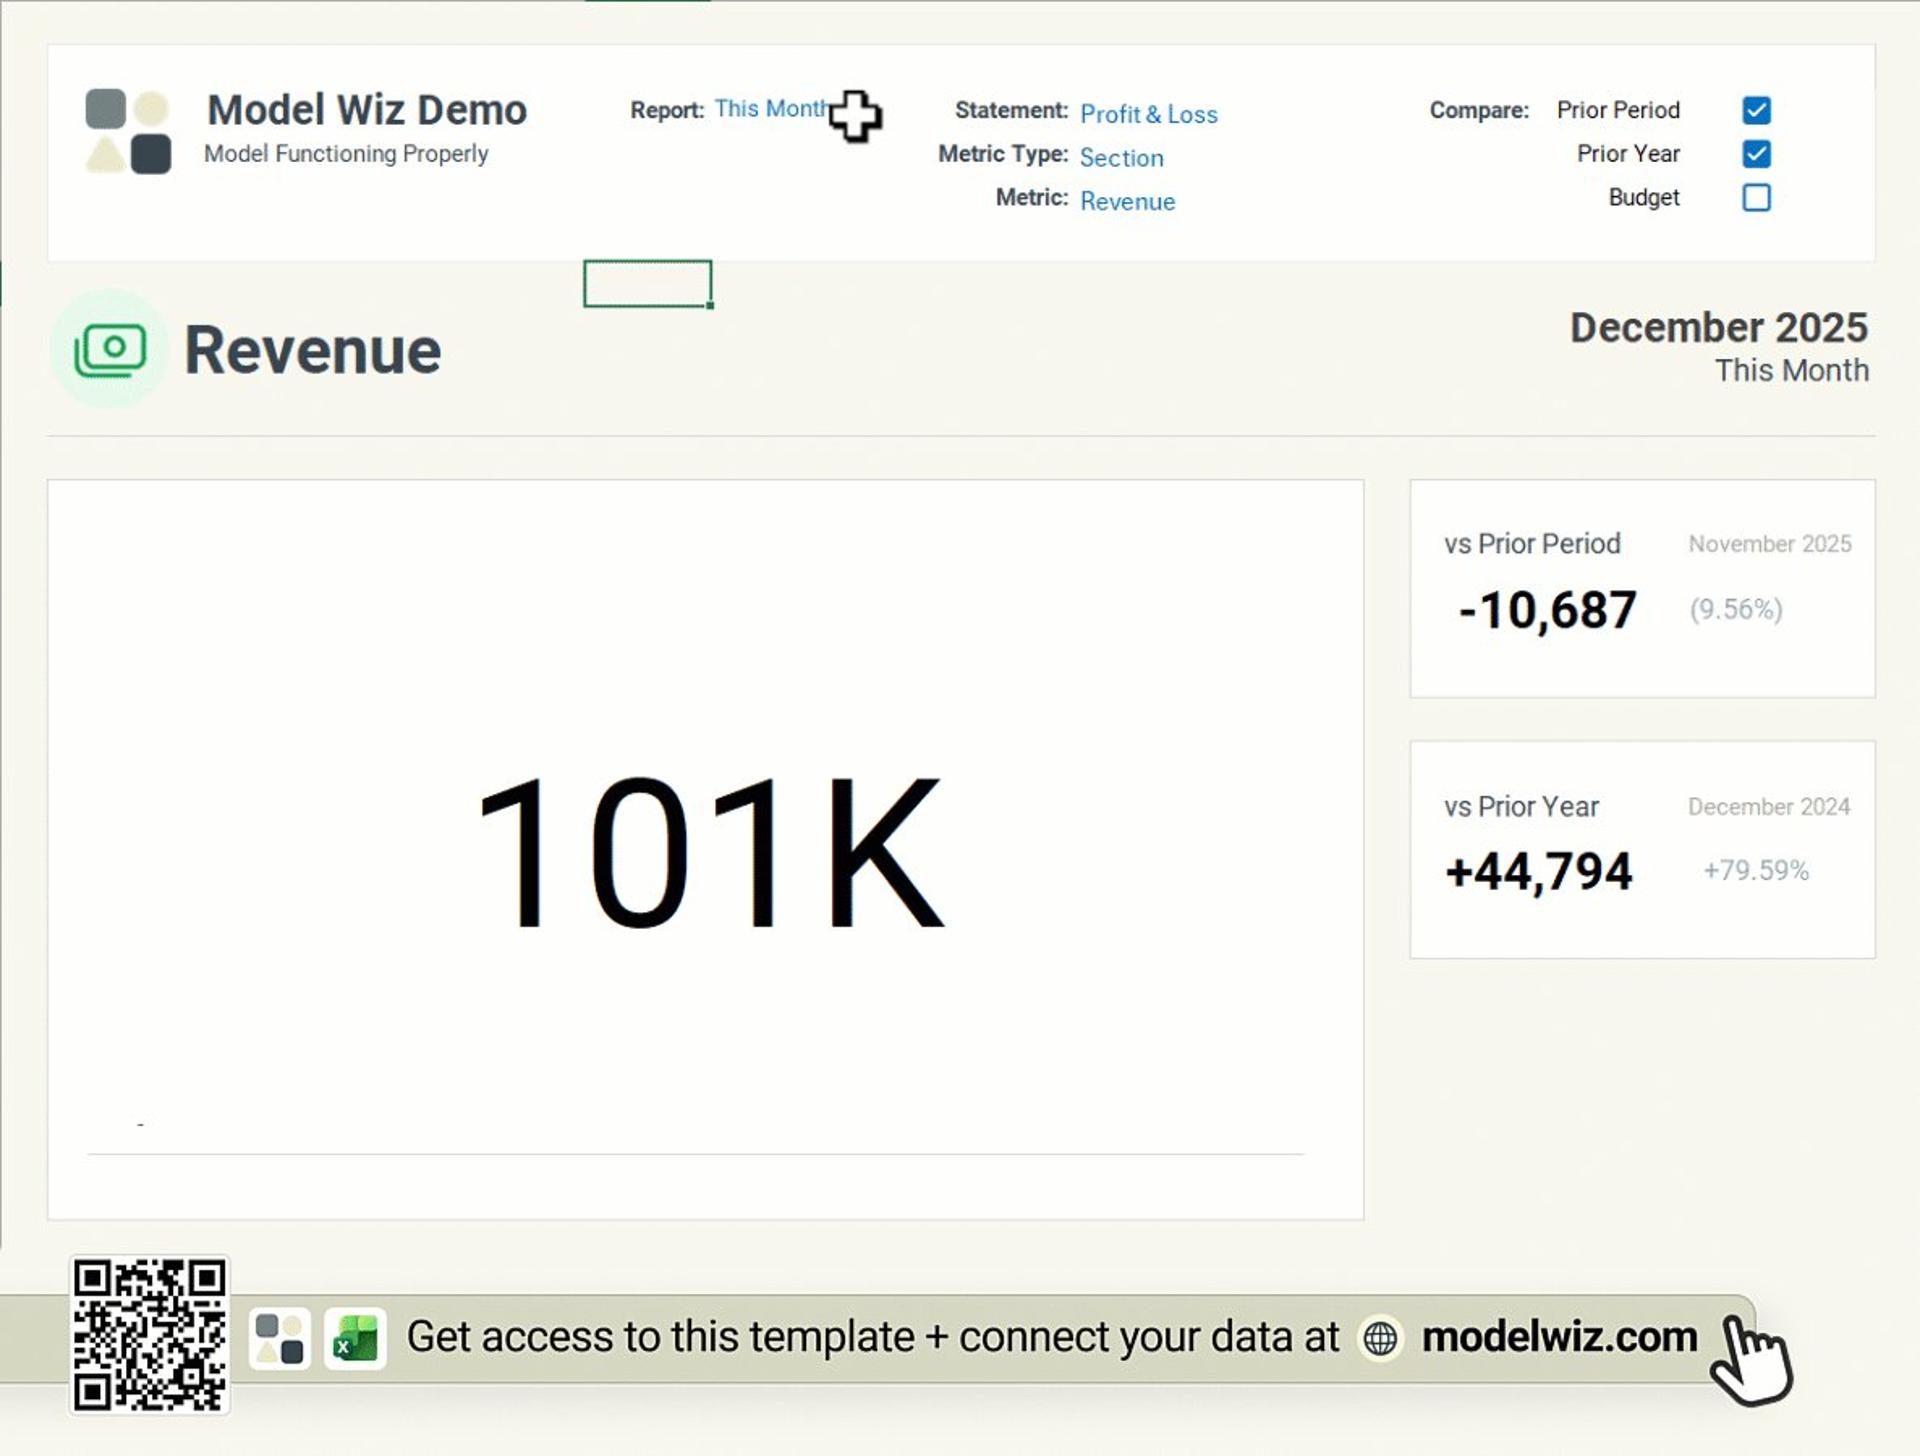Open the Report This Month dropdown
The width and height of the screenshot is (1920, 1456).
tap(770, 109)
